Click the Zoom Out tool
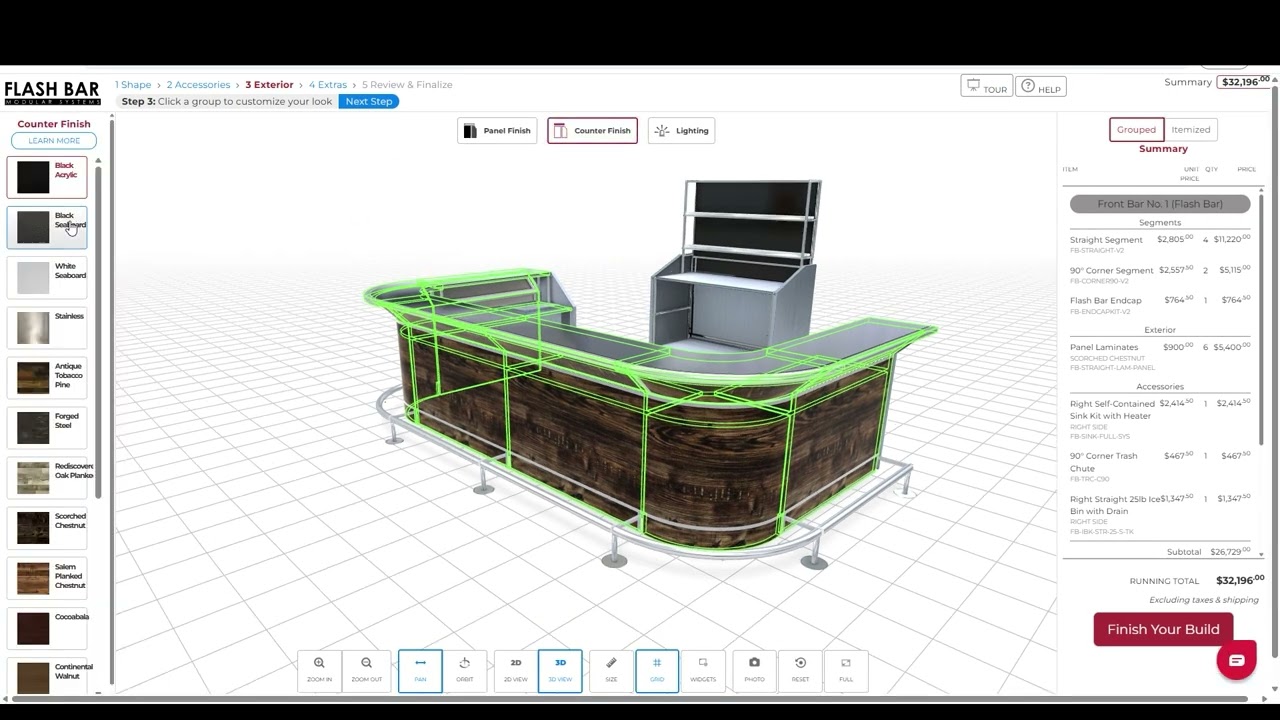 tap(366, 670)
